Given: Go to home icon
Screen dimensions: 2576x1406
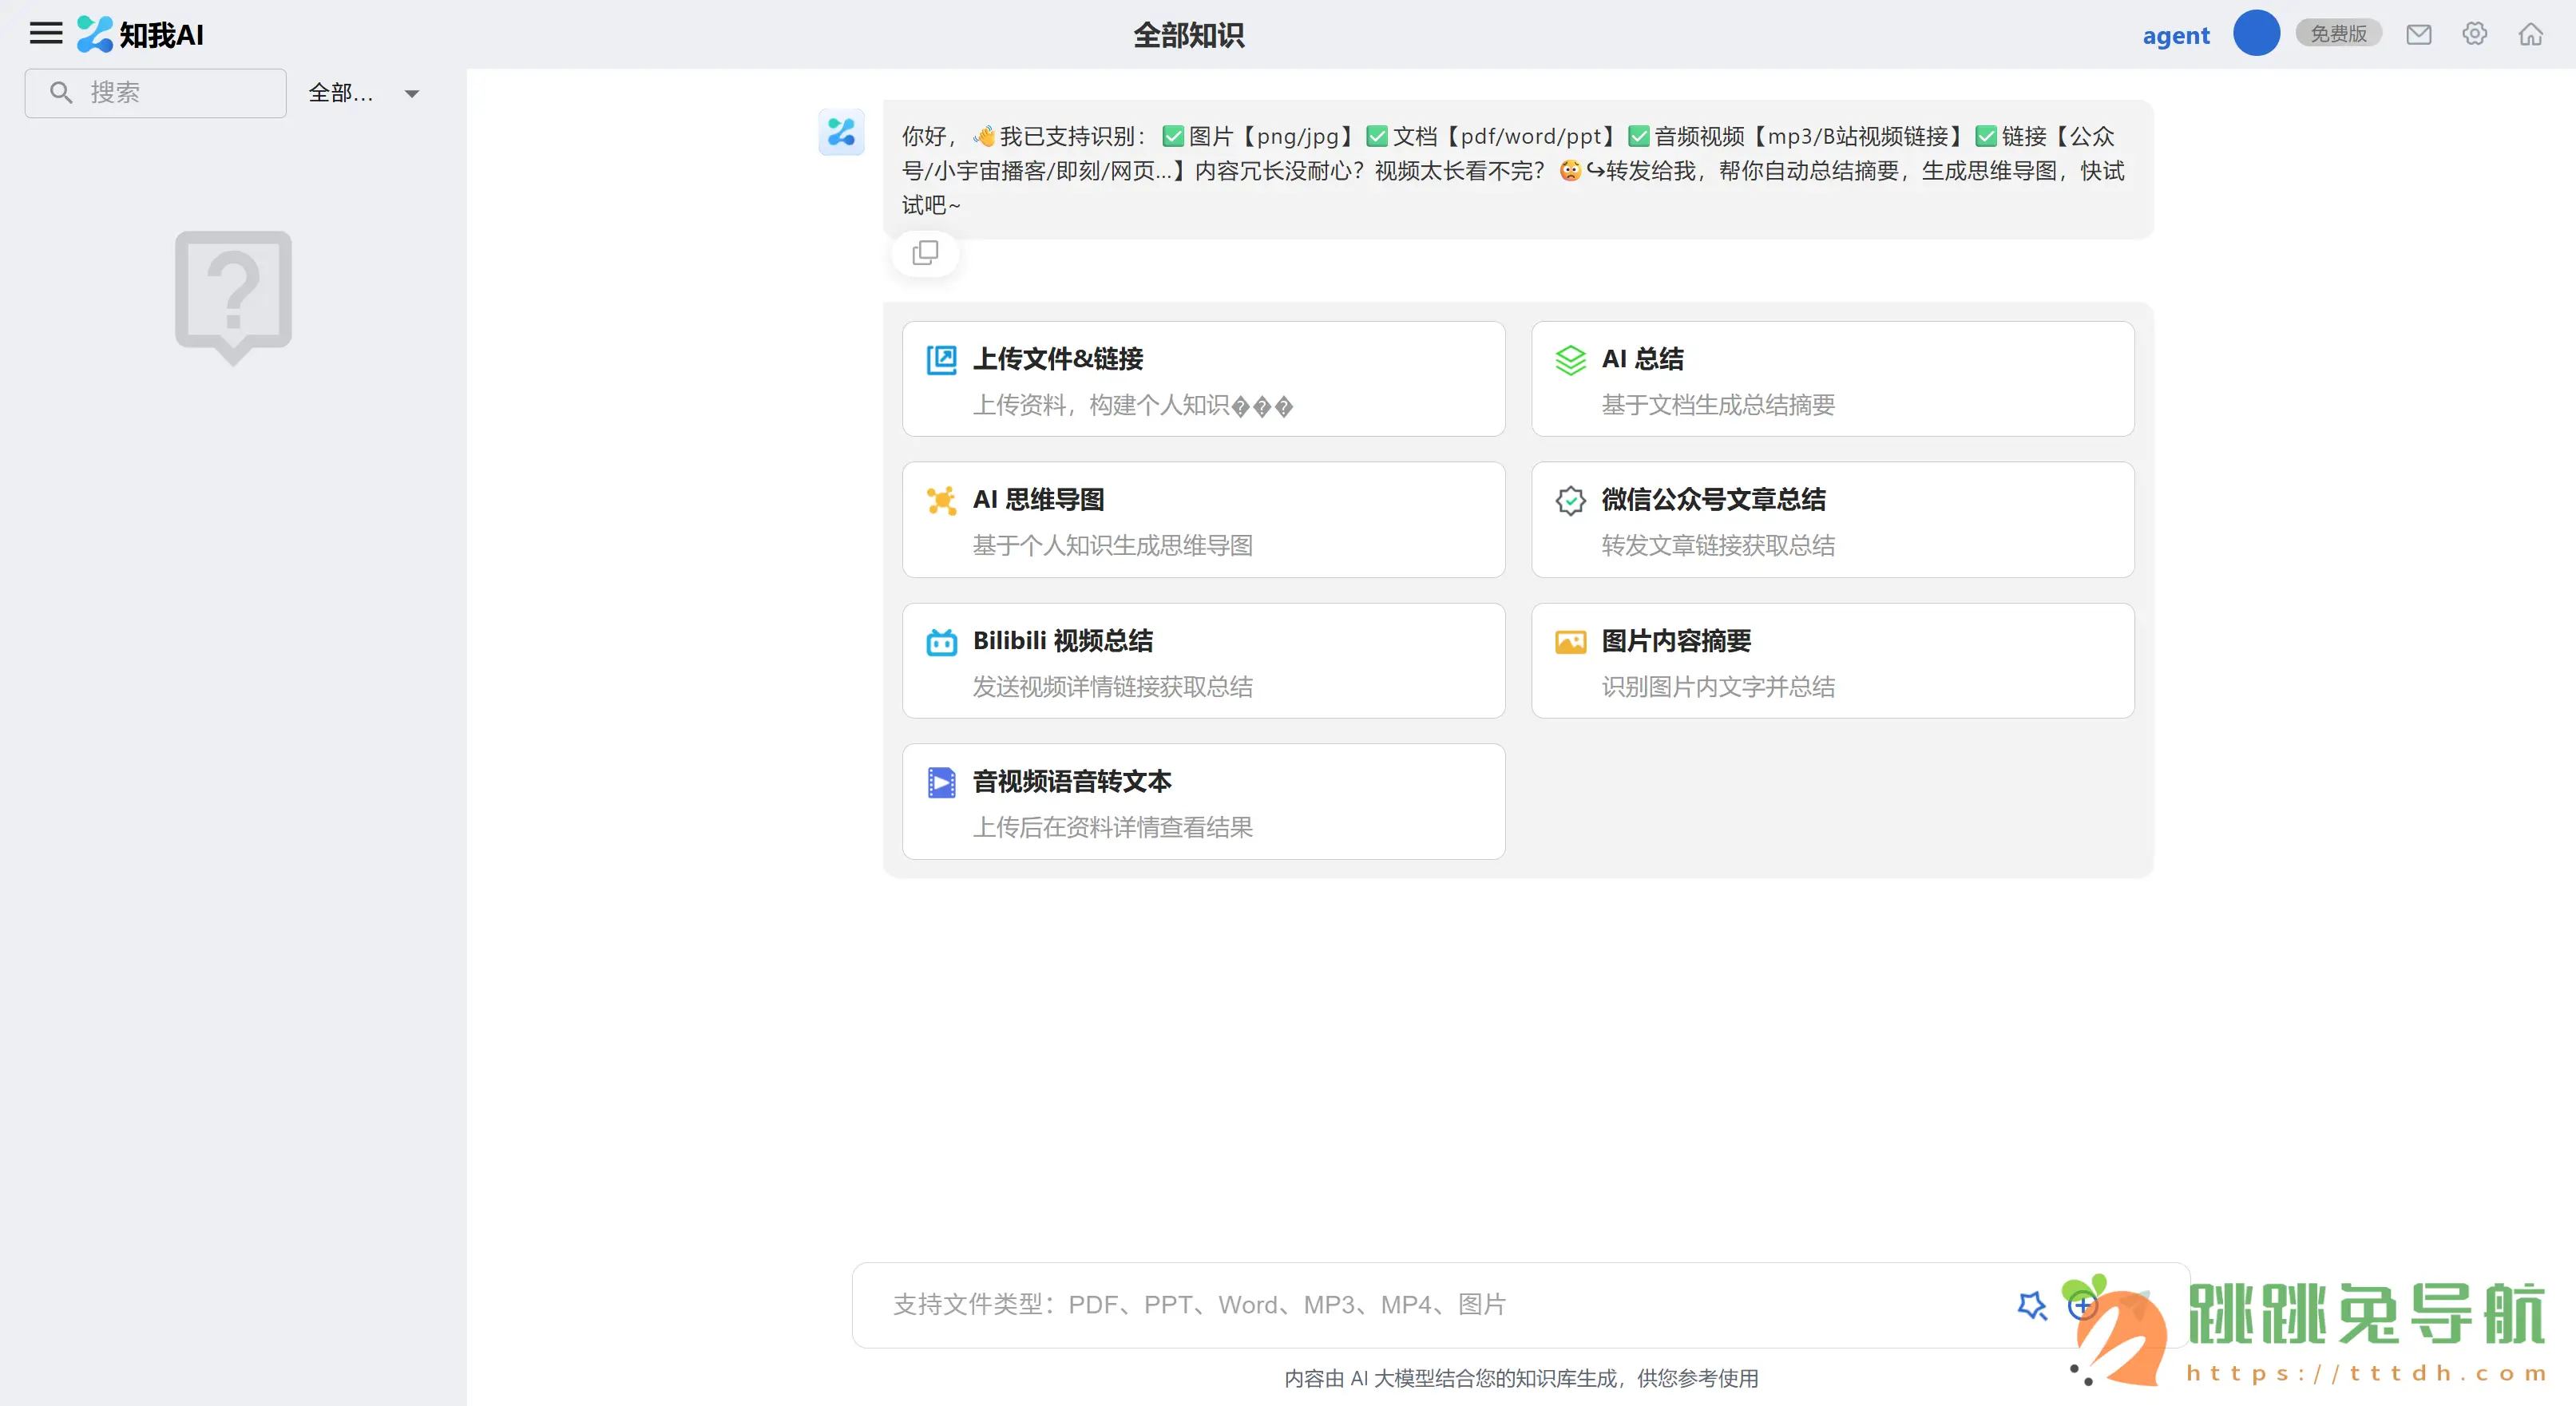Looking at the screenshot, I should pyautogui.click(x=2530, y=35).
